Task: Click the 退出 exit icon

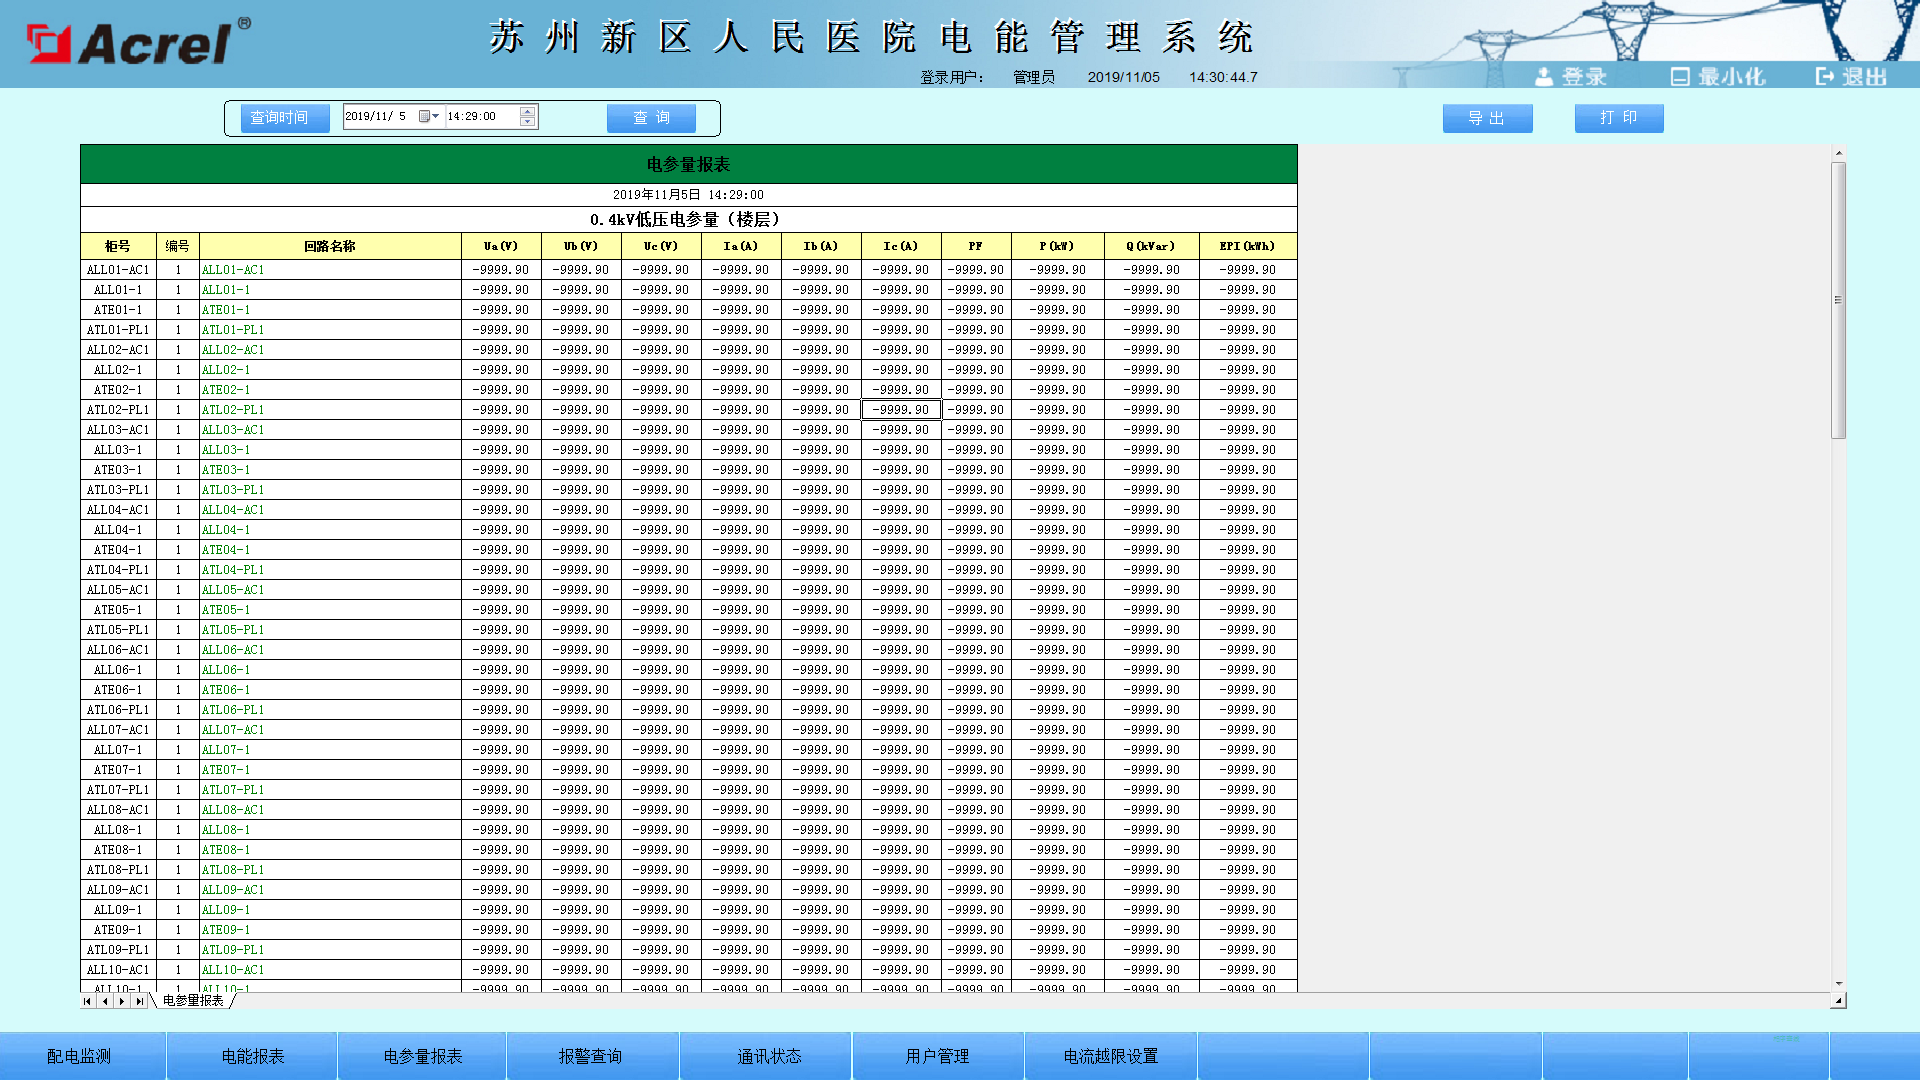Action: [1851, 76]
